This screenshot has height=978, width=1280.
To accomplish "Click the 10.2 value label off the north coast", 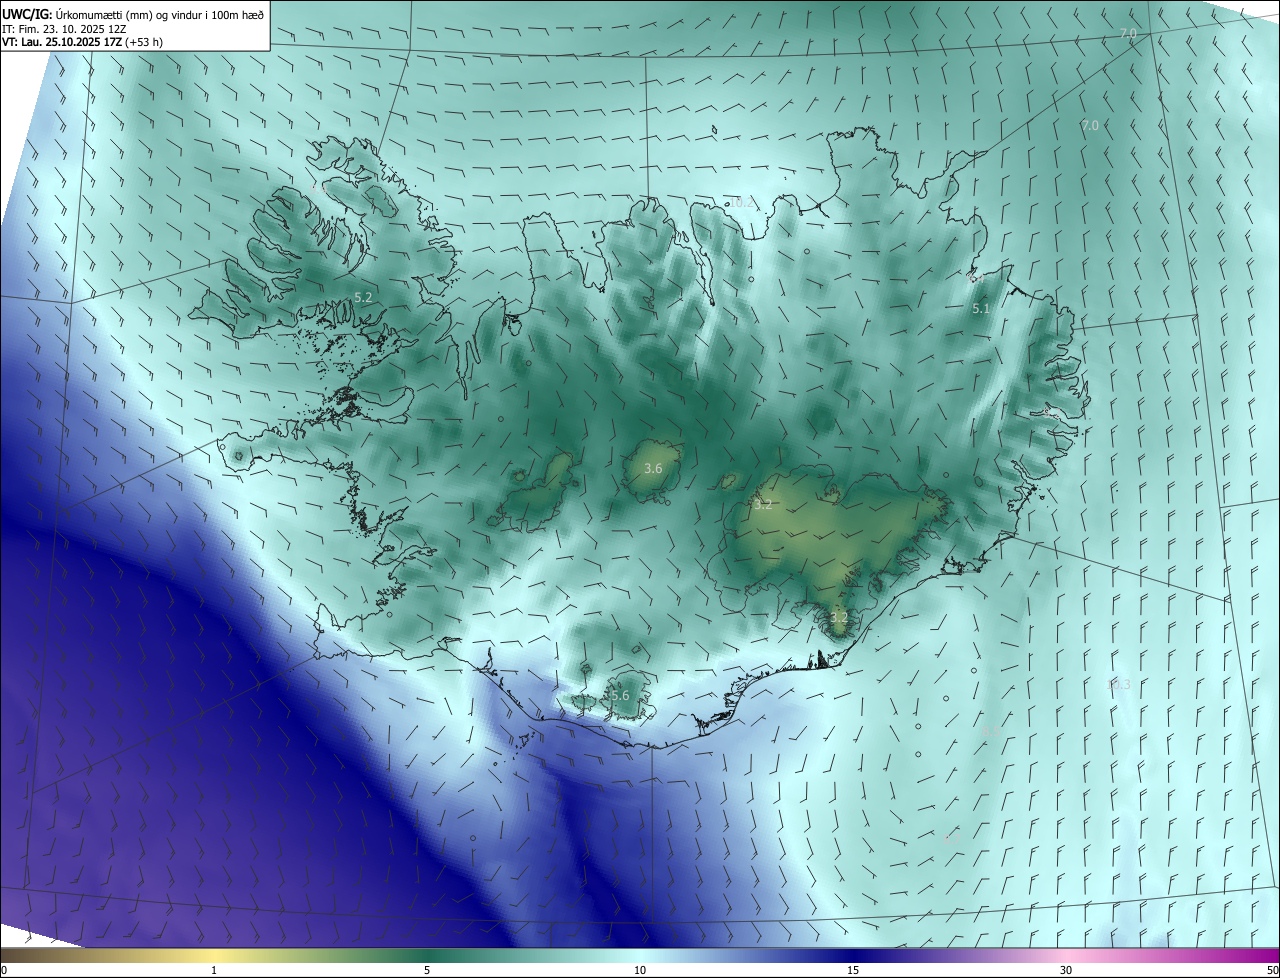I will point(741,202).
